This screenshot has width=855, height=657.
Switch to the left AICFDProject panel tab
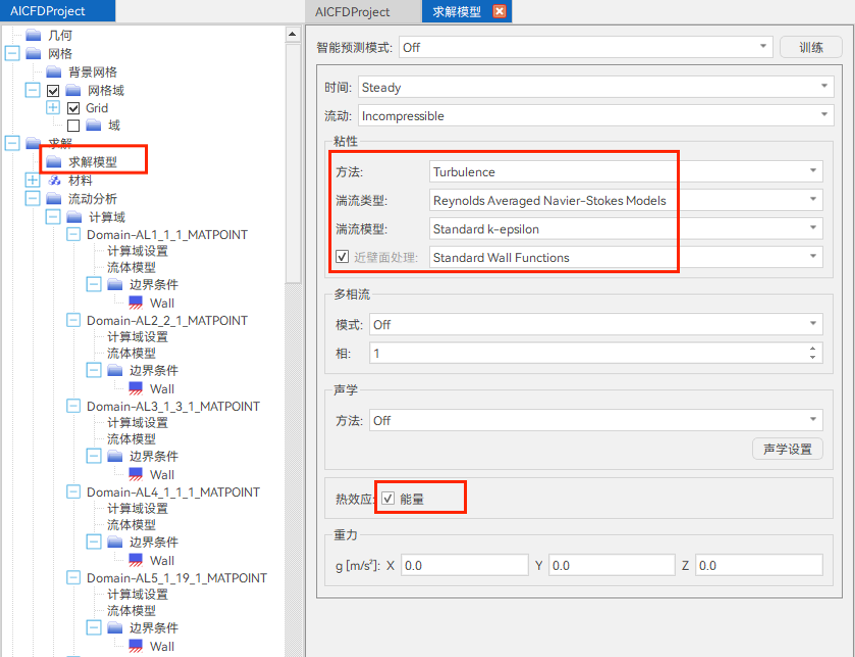point(57,11)
